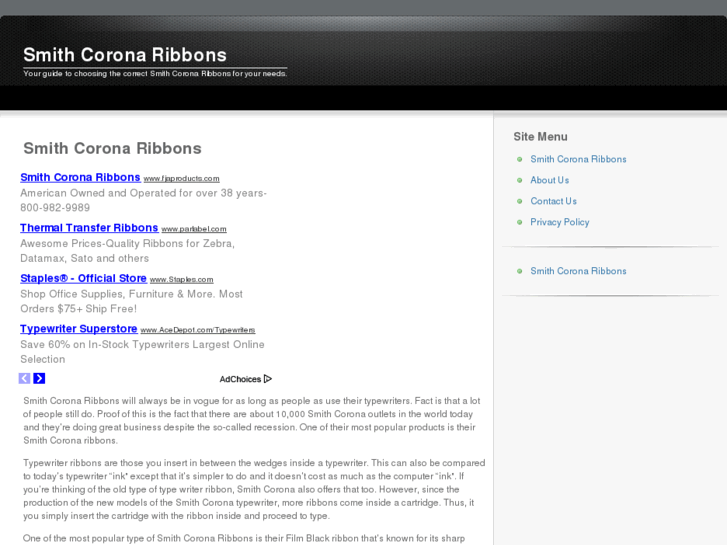Click the next ads arrow icon
727x545 pixels.
[x=39, y=378]
